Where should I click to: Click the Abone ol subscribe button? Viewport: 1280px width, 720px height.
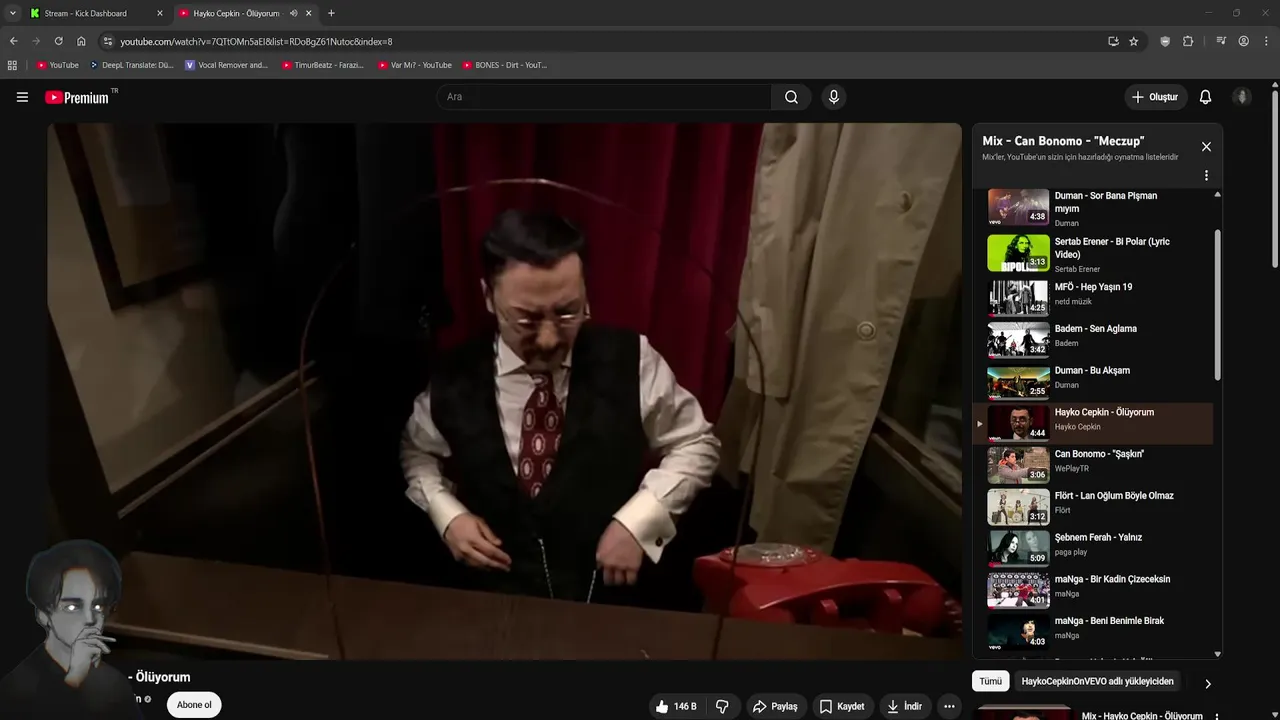tap(194, 705)
